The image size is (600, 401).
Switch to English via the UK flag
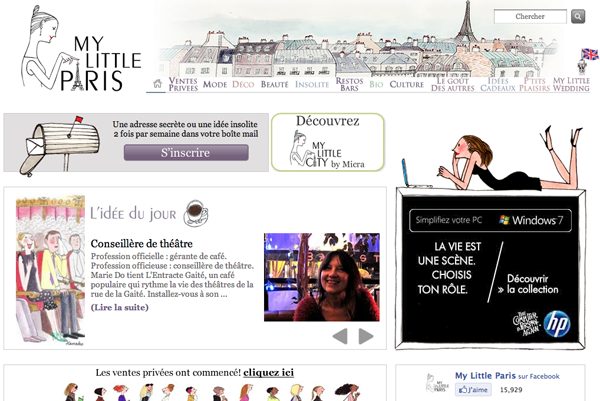point(590,54)
